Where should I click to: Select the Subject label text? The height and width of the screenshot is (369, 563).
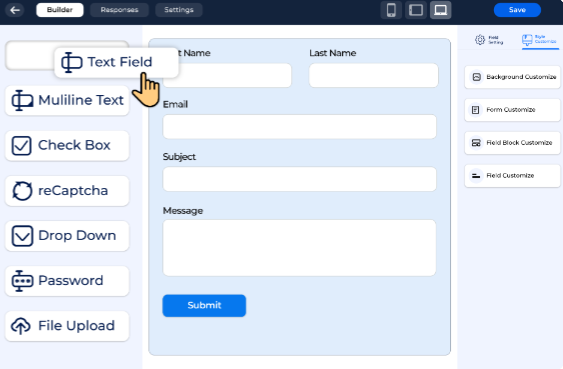(179, 157)
